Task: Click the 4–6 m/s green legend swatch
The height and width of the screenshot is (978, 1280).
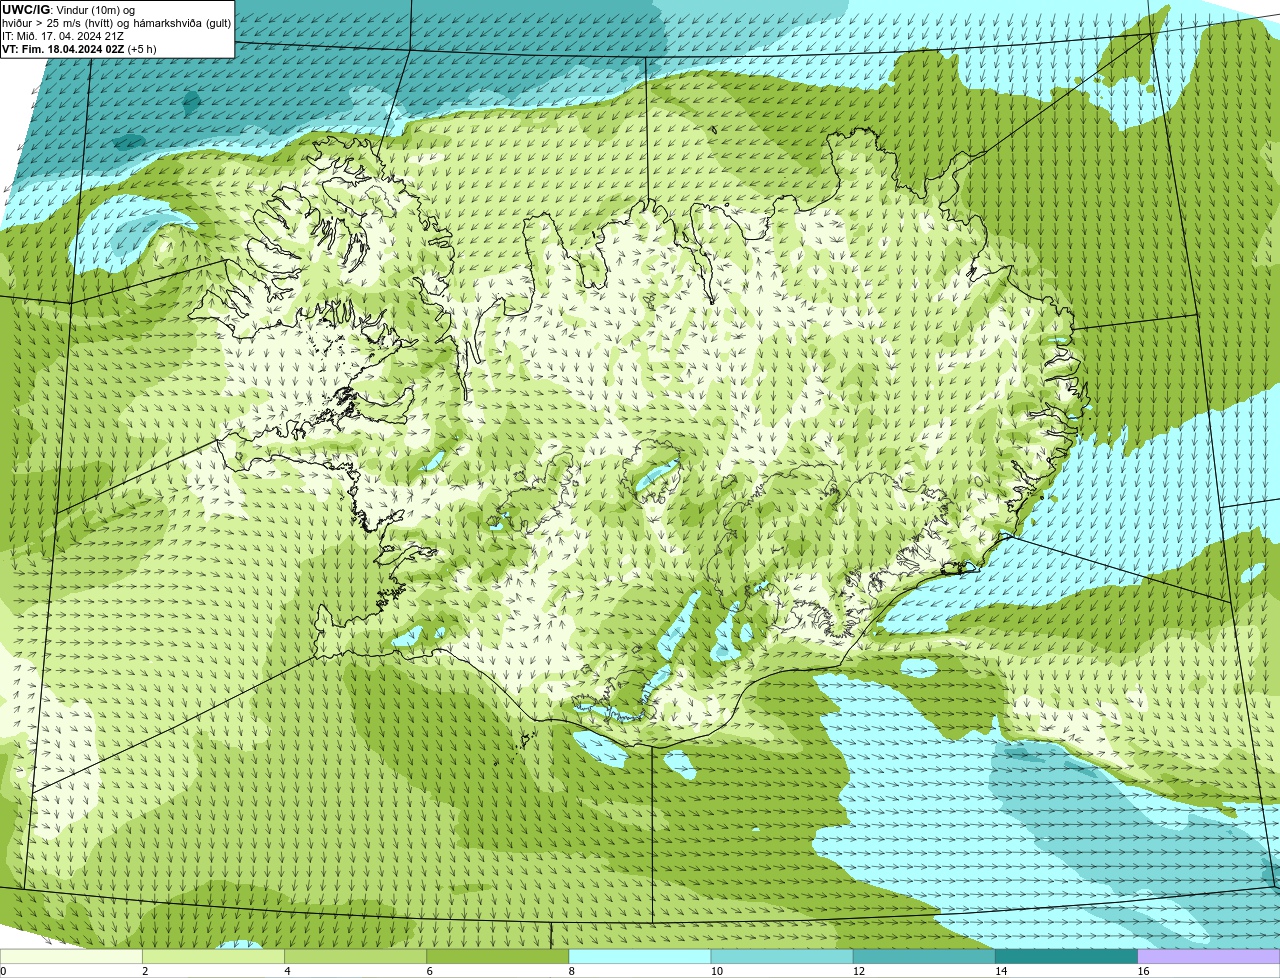Action: coord(355,956)
